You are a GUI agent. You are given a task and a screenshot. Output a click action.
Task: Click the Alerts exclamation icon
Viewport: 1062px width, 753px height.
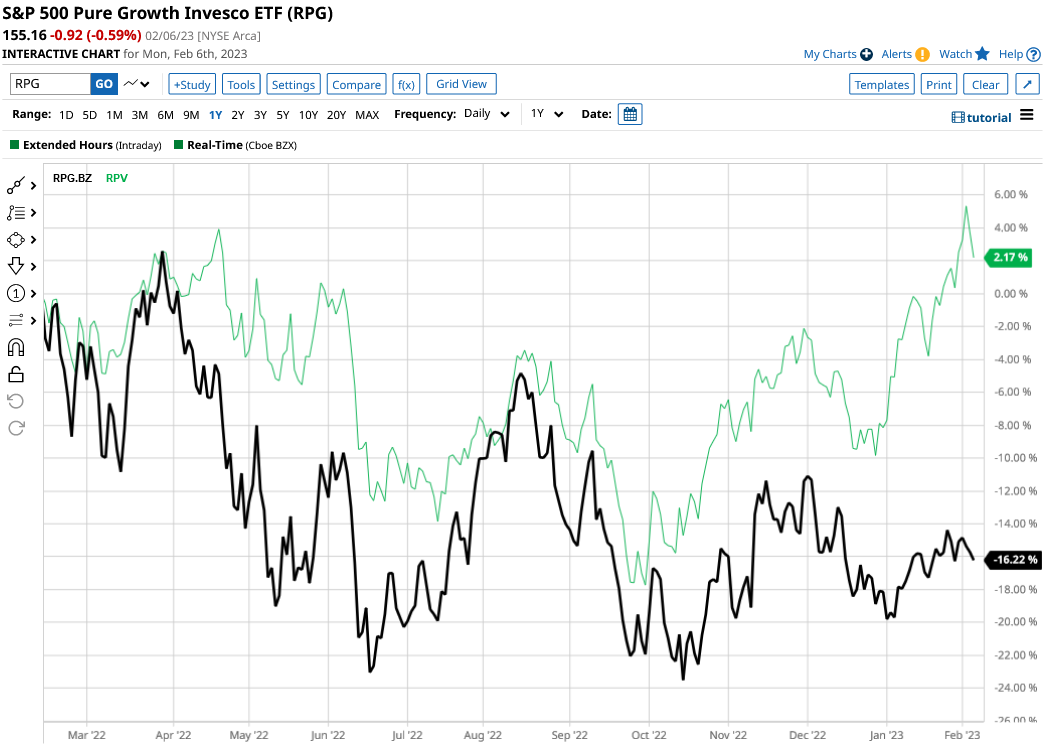pos(922,54)
